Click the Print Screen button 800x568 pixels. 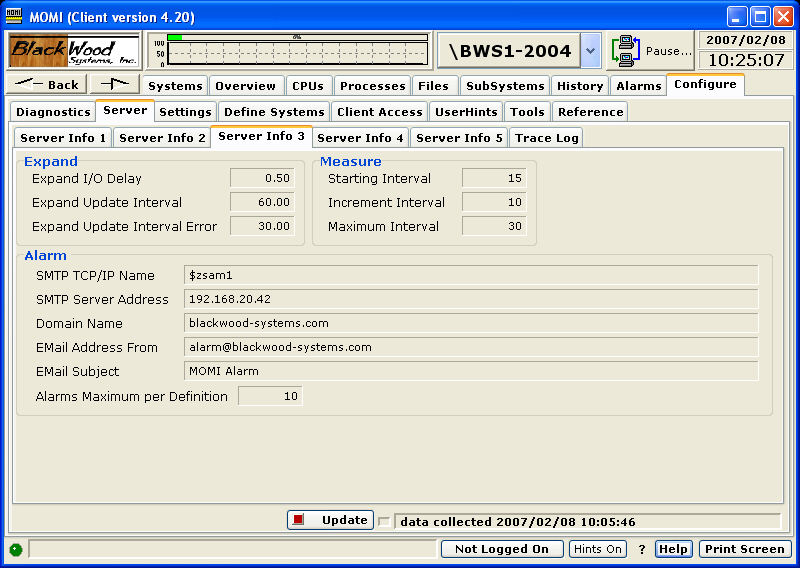745,549
